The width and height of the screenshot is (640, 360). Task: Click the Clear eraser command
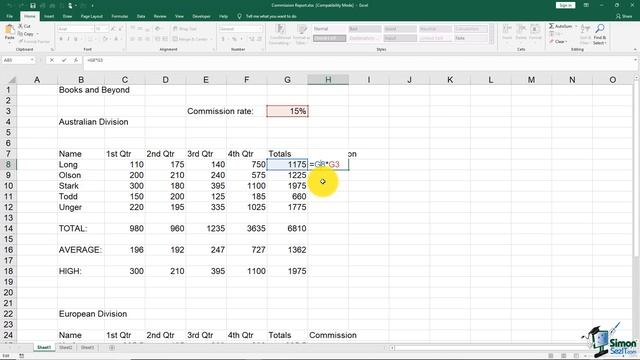click(x=557, y=41)
